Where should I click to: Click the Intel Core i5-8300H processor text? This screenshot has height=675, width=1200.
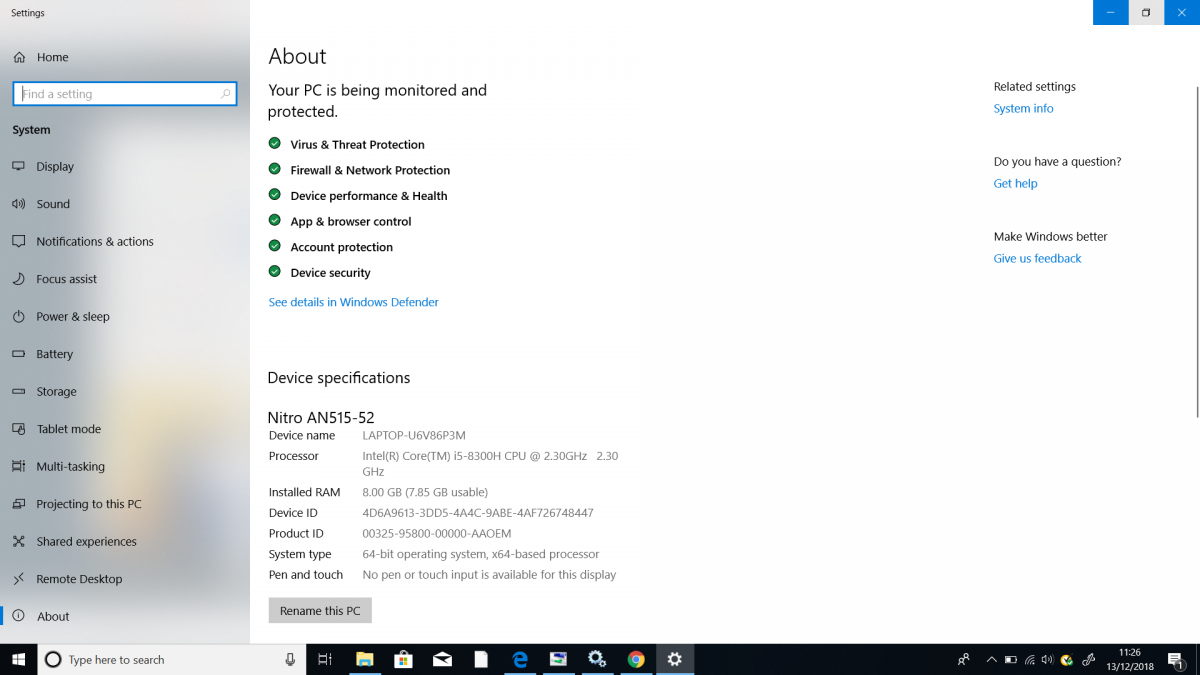pos(490,463)
